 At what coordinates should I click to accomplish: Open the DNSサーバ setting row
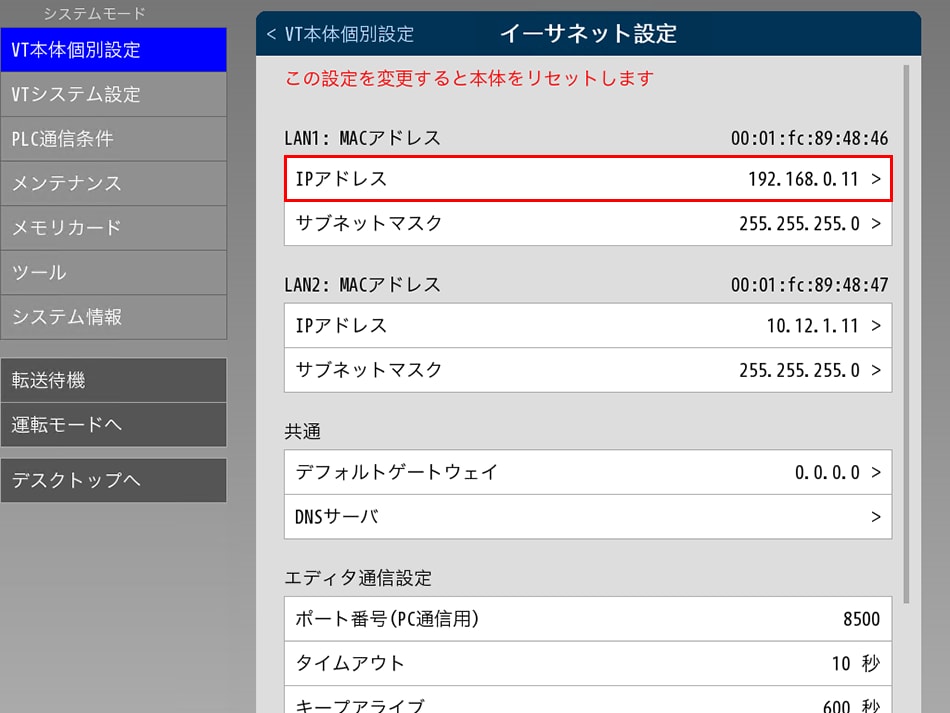point(588,517)
